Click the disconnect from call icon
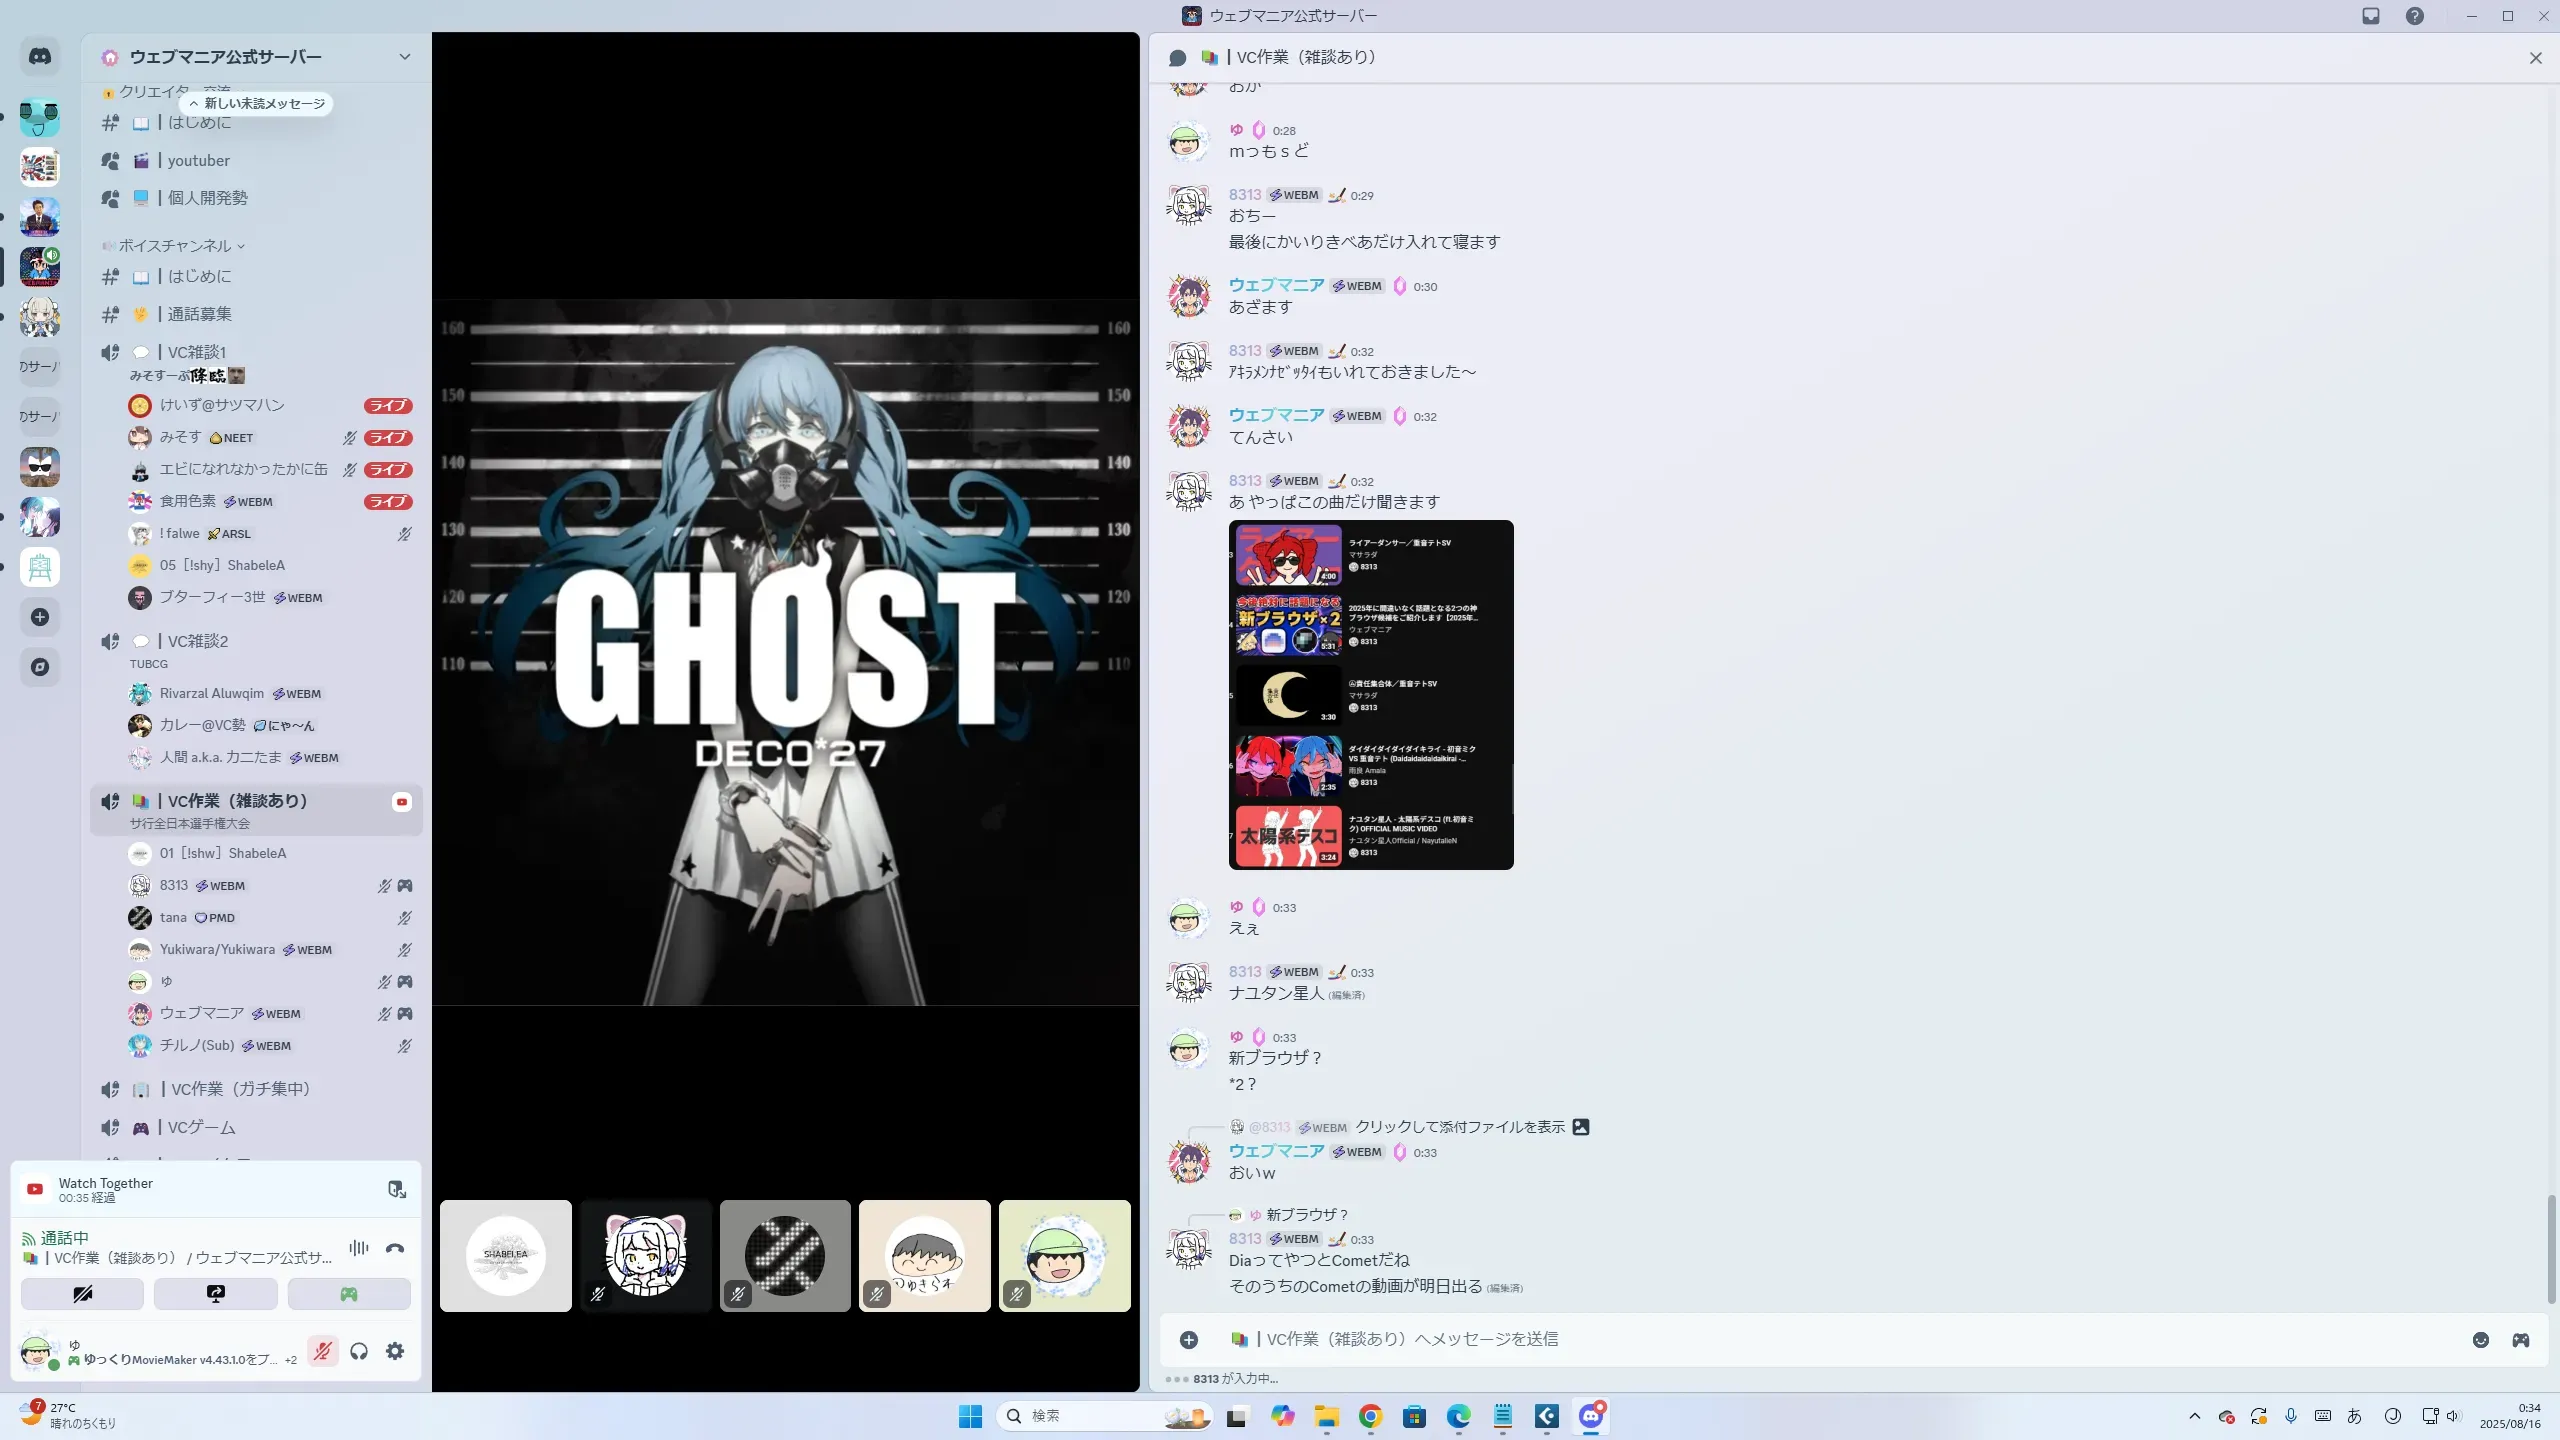The height and width of the screenshot is (1440, 2560). pos(395,1248)
